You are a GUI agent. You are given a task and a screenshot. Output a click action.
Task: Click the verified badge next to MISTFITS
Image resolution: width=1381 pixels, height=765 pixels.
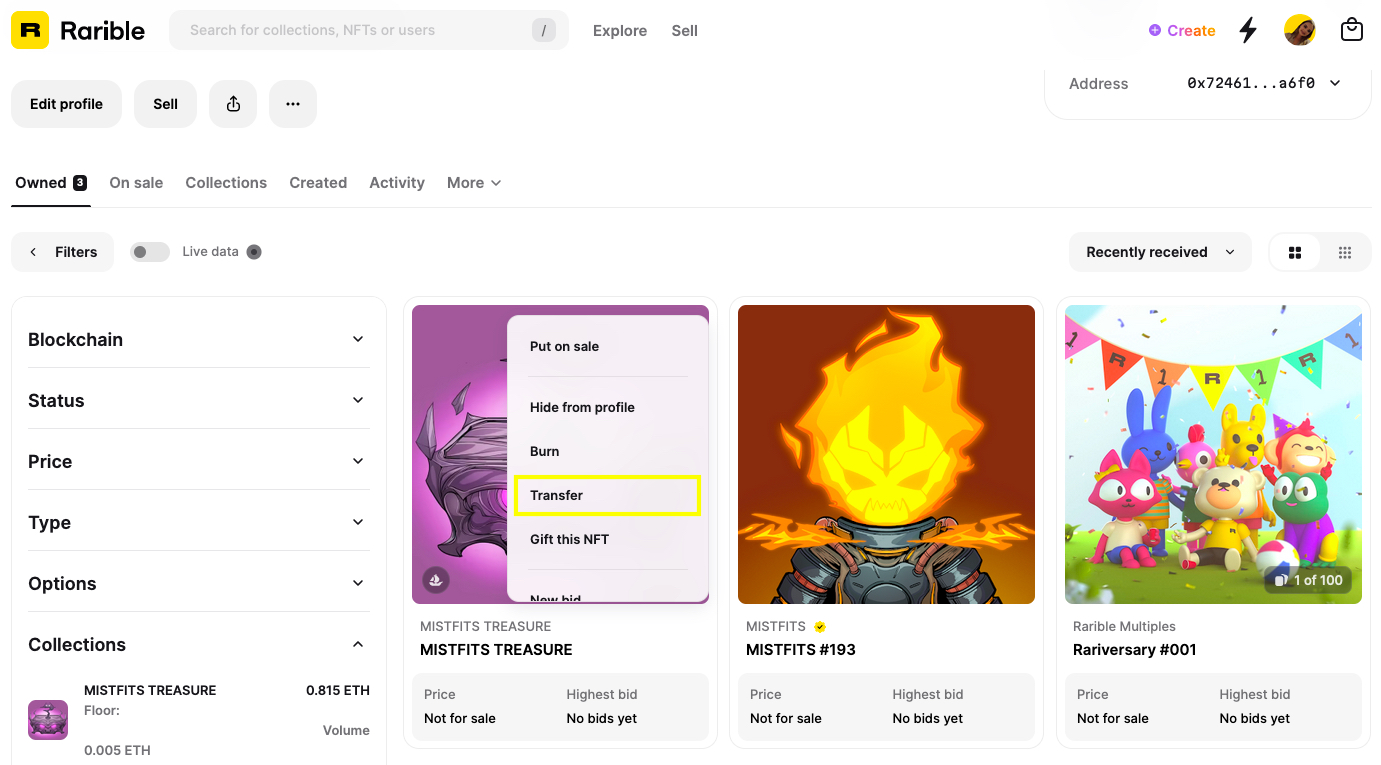click(820, 627)
